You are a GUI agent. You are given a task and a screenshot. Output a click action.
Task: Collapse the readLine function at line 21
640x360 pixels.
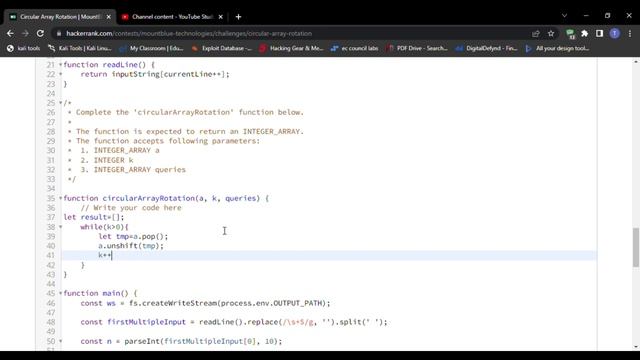point(60,64)
